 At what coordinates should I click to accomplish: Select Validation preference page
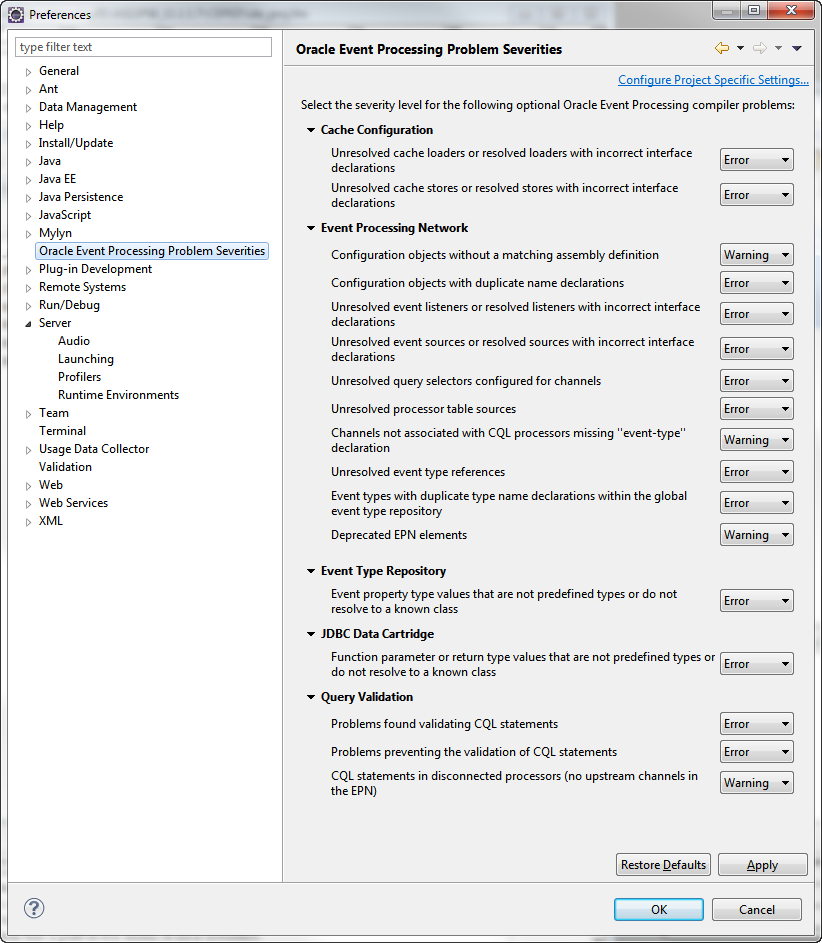tap(66, 467)
